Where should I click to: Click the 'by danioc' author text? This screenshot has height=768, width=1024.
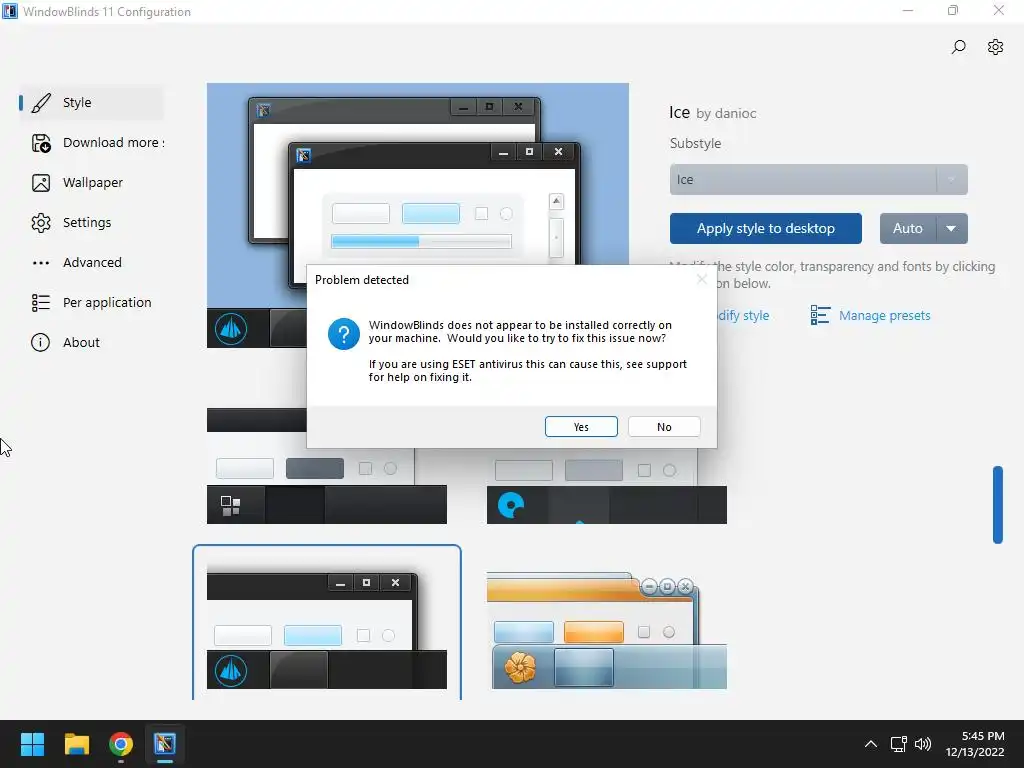tap(726, 114)
